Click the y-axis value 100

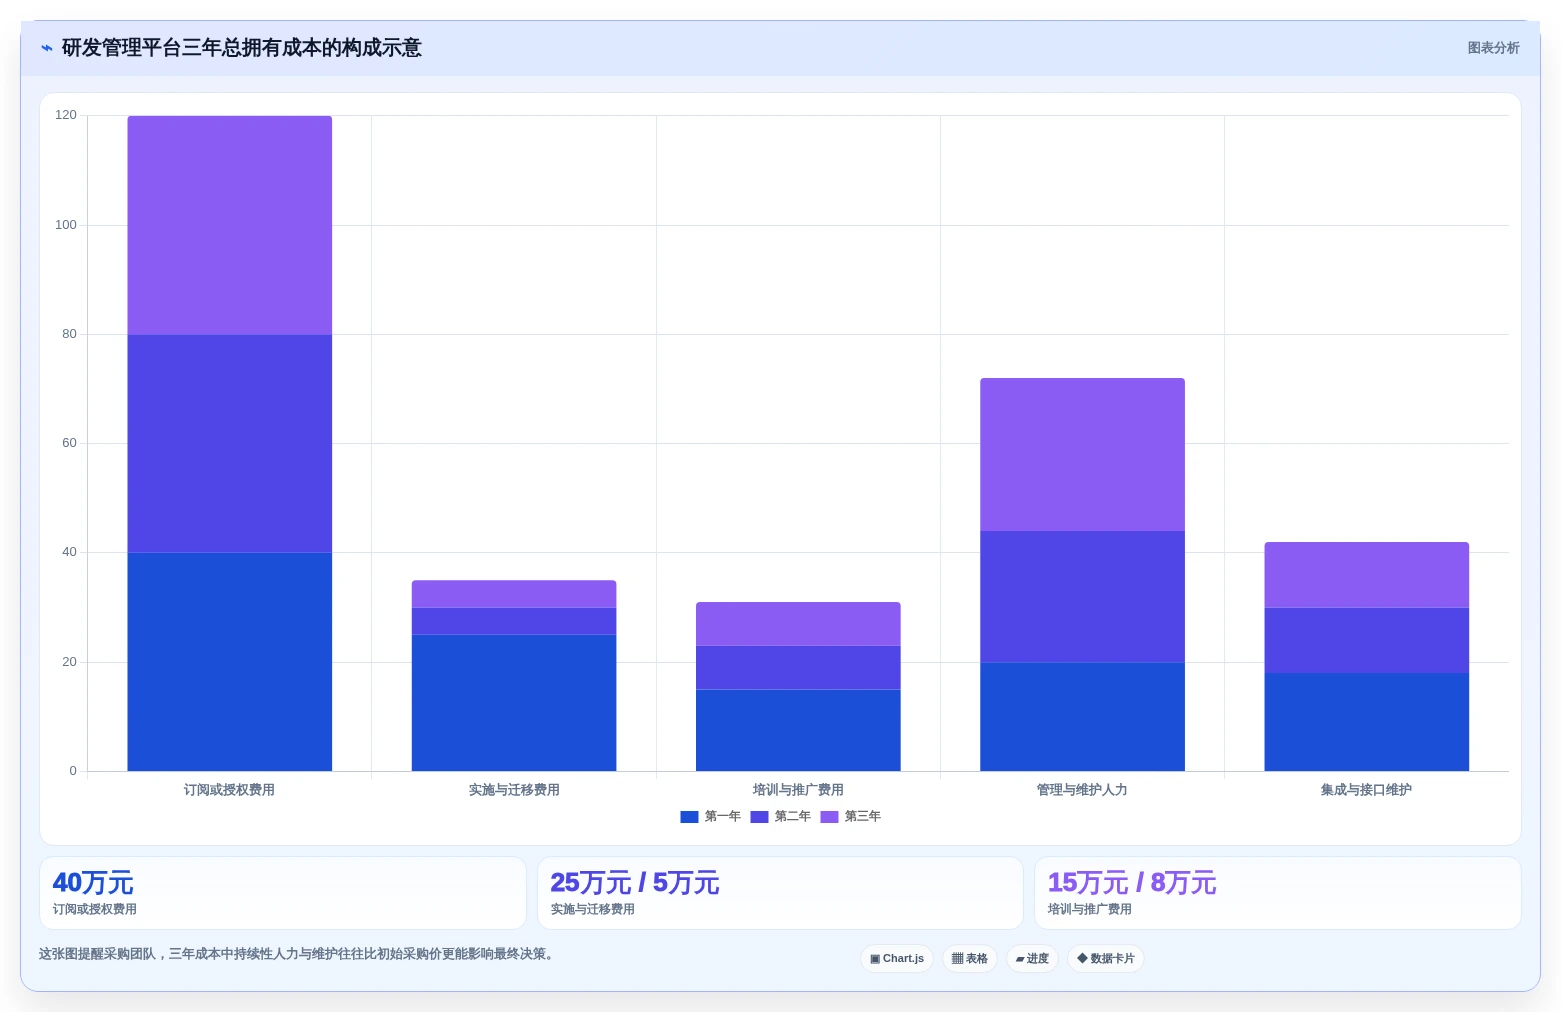66,225
